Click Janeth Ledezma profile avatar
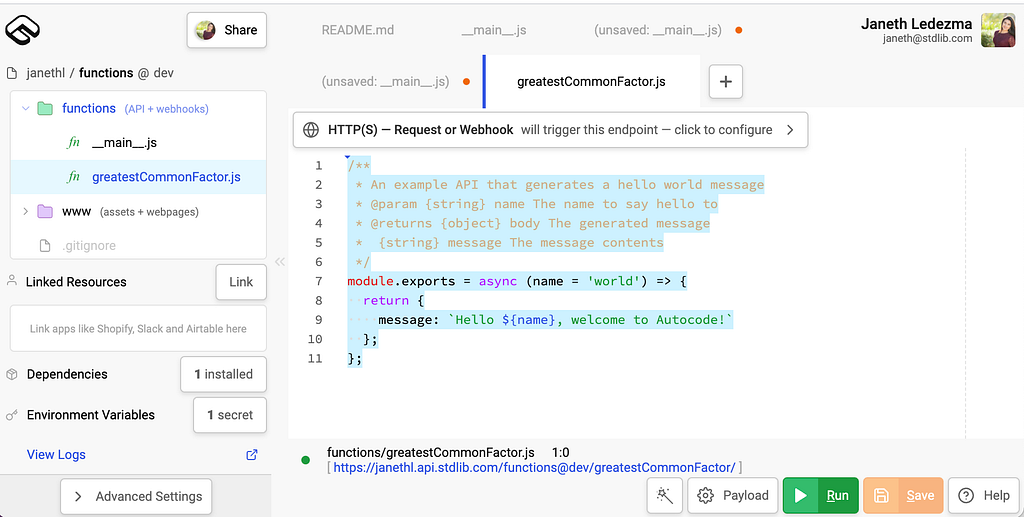Viewport: 1024px width, 517px height. click(x=998, y=30)
